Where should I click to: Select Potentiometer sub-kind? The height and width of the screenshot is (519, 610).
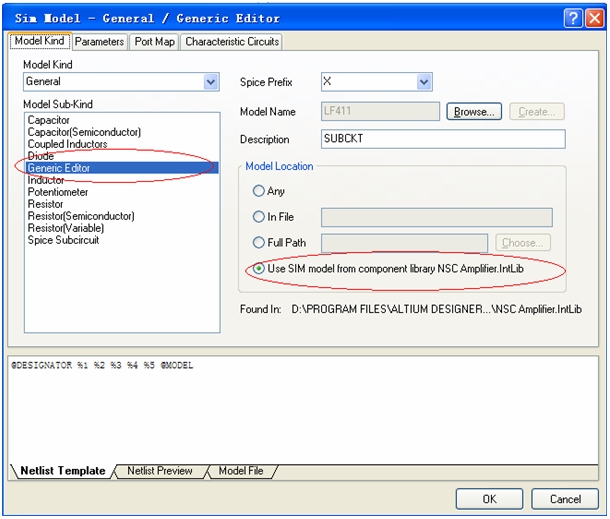58,192
